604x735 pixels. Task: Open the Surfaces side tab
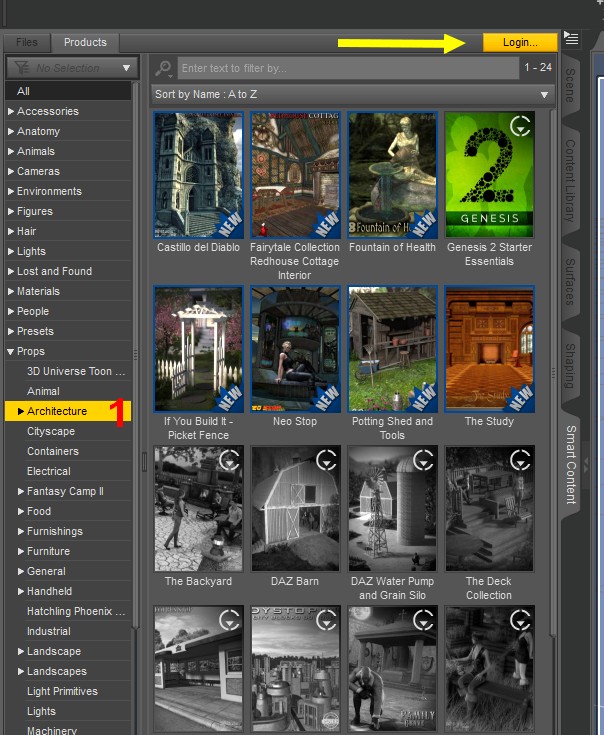570,281
